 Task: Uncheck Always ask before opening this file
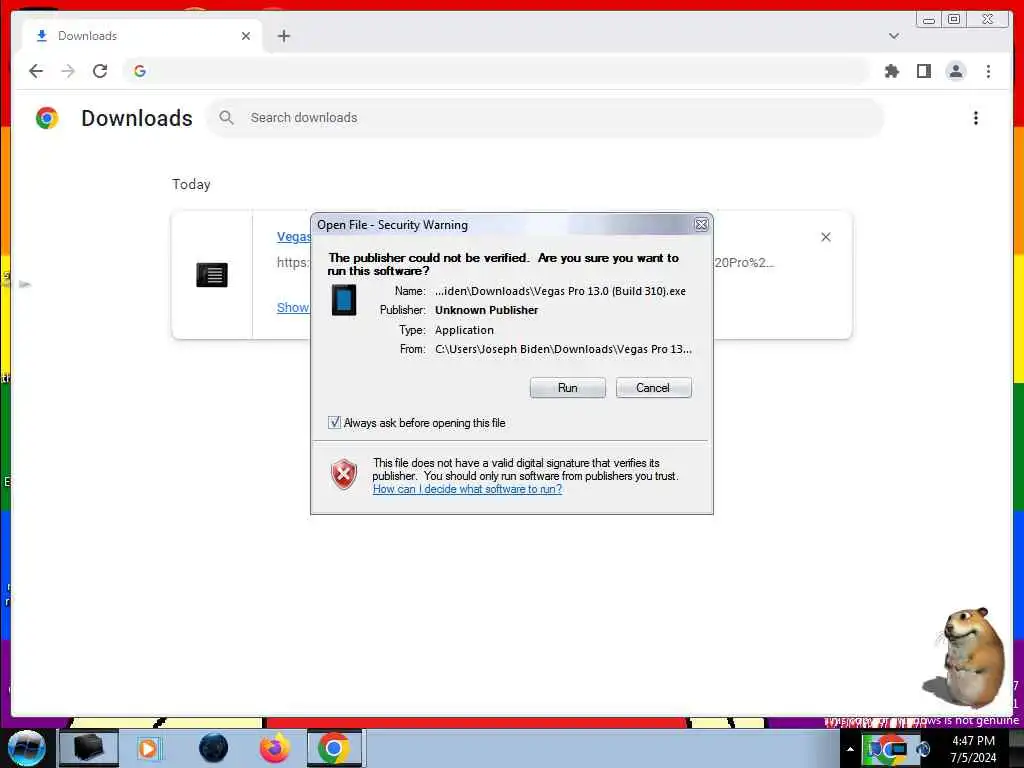pos(334,423)
